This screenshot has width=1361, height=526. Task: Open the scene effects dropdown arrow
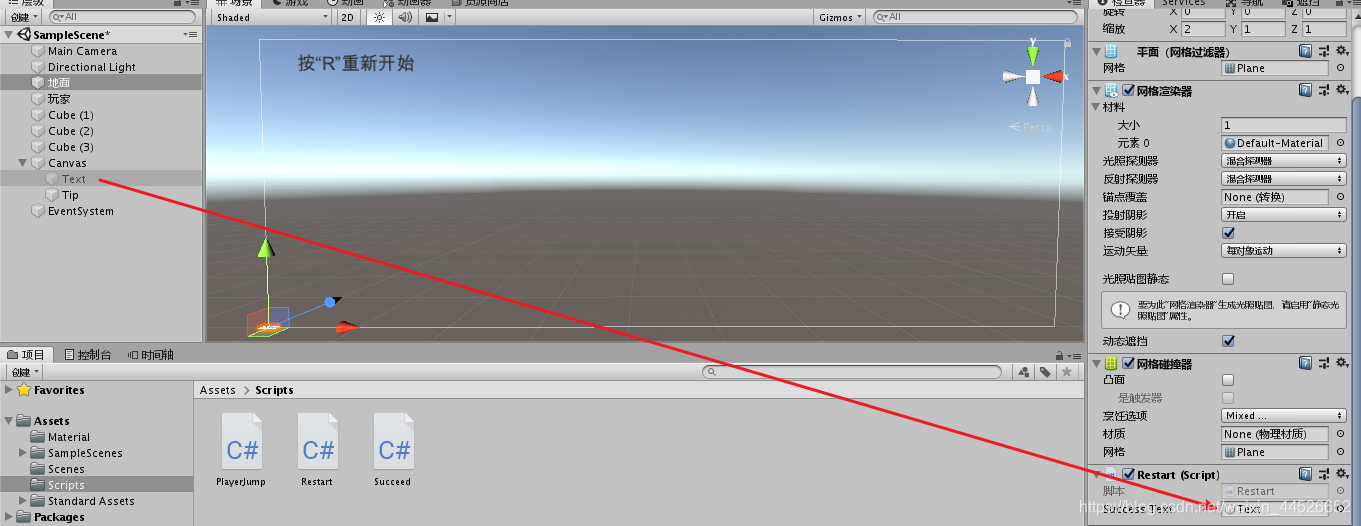tap(449, 17)
